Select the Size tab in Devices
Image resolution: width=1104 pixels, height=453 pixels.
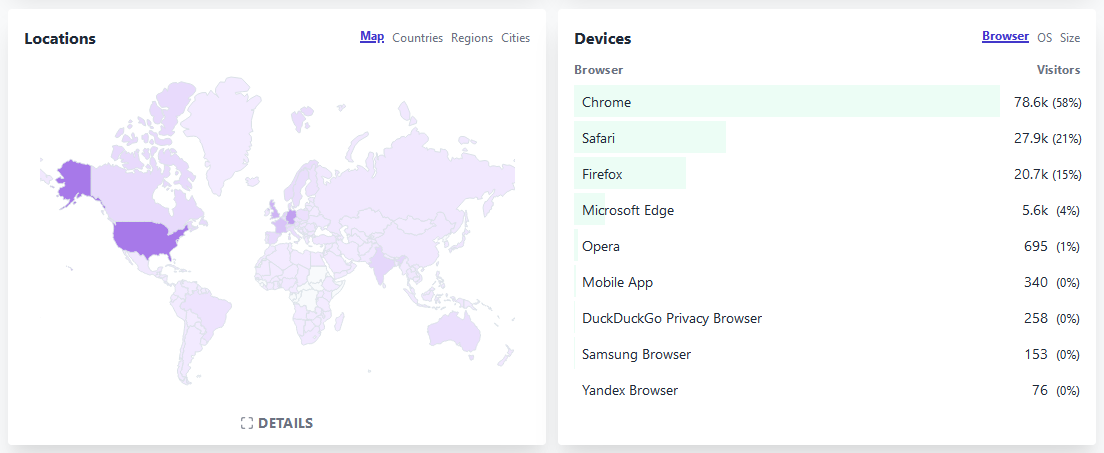pyautogui.click(x=1070, y=38)
